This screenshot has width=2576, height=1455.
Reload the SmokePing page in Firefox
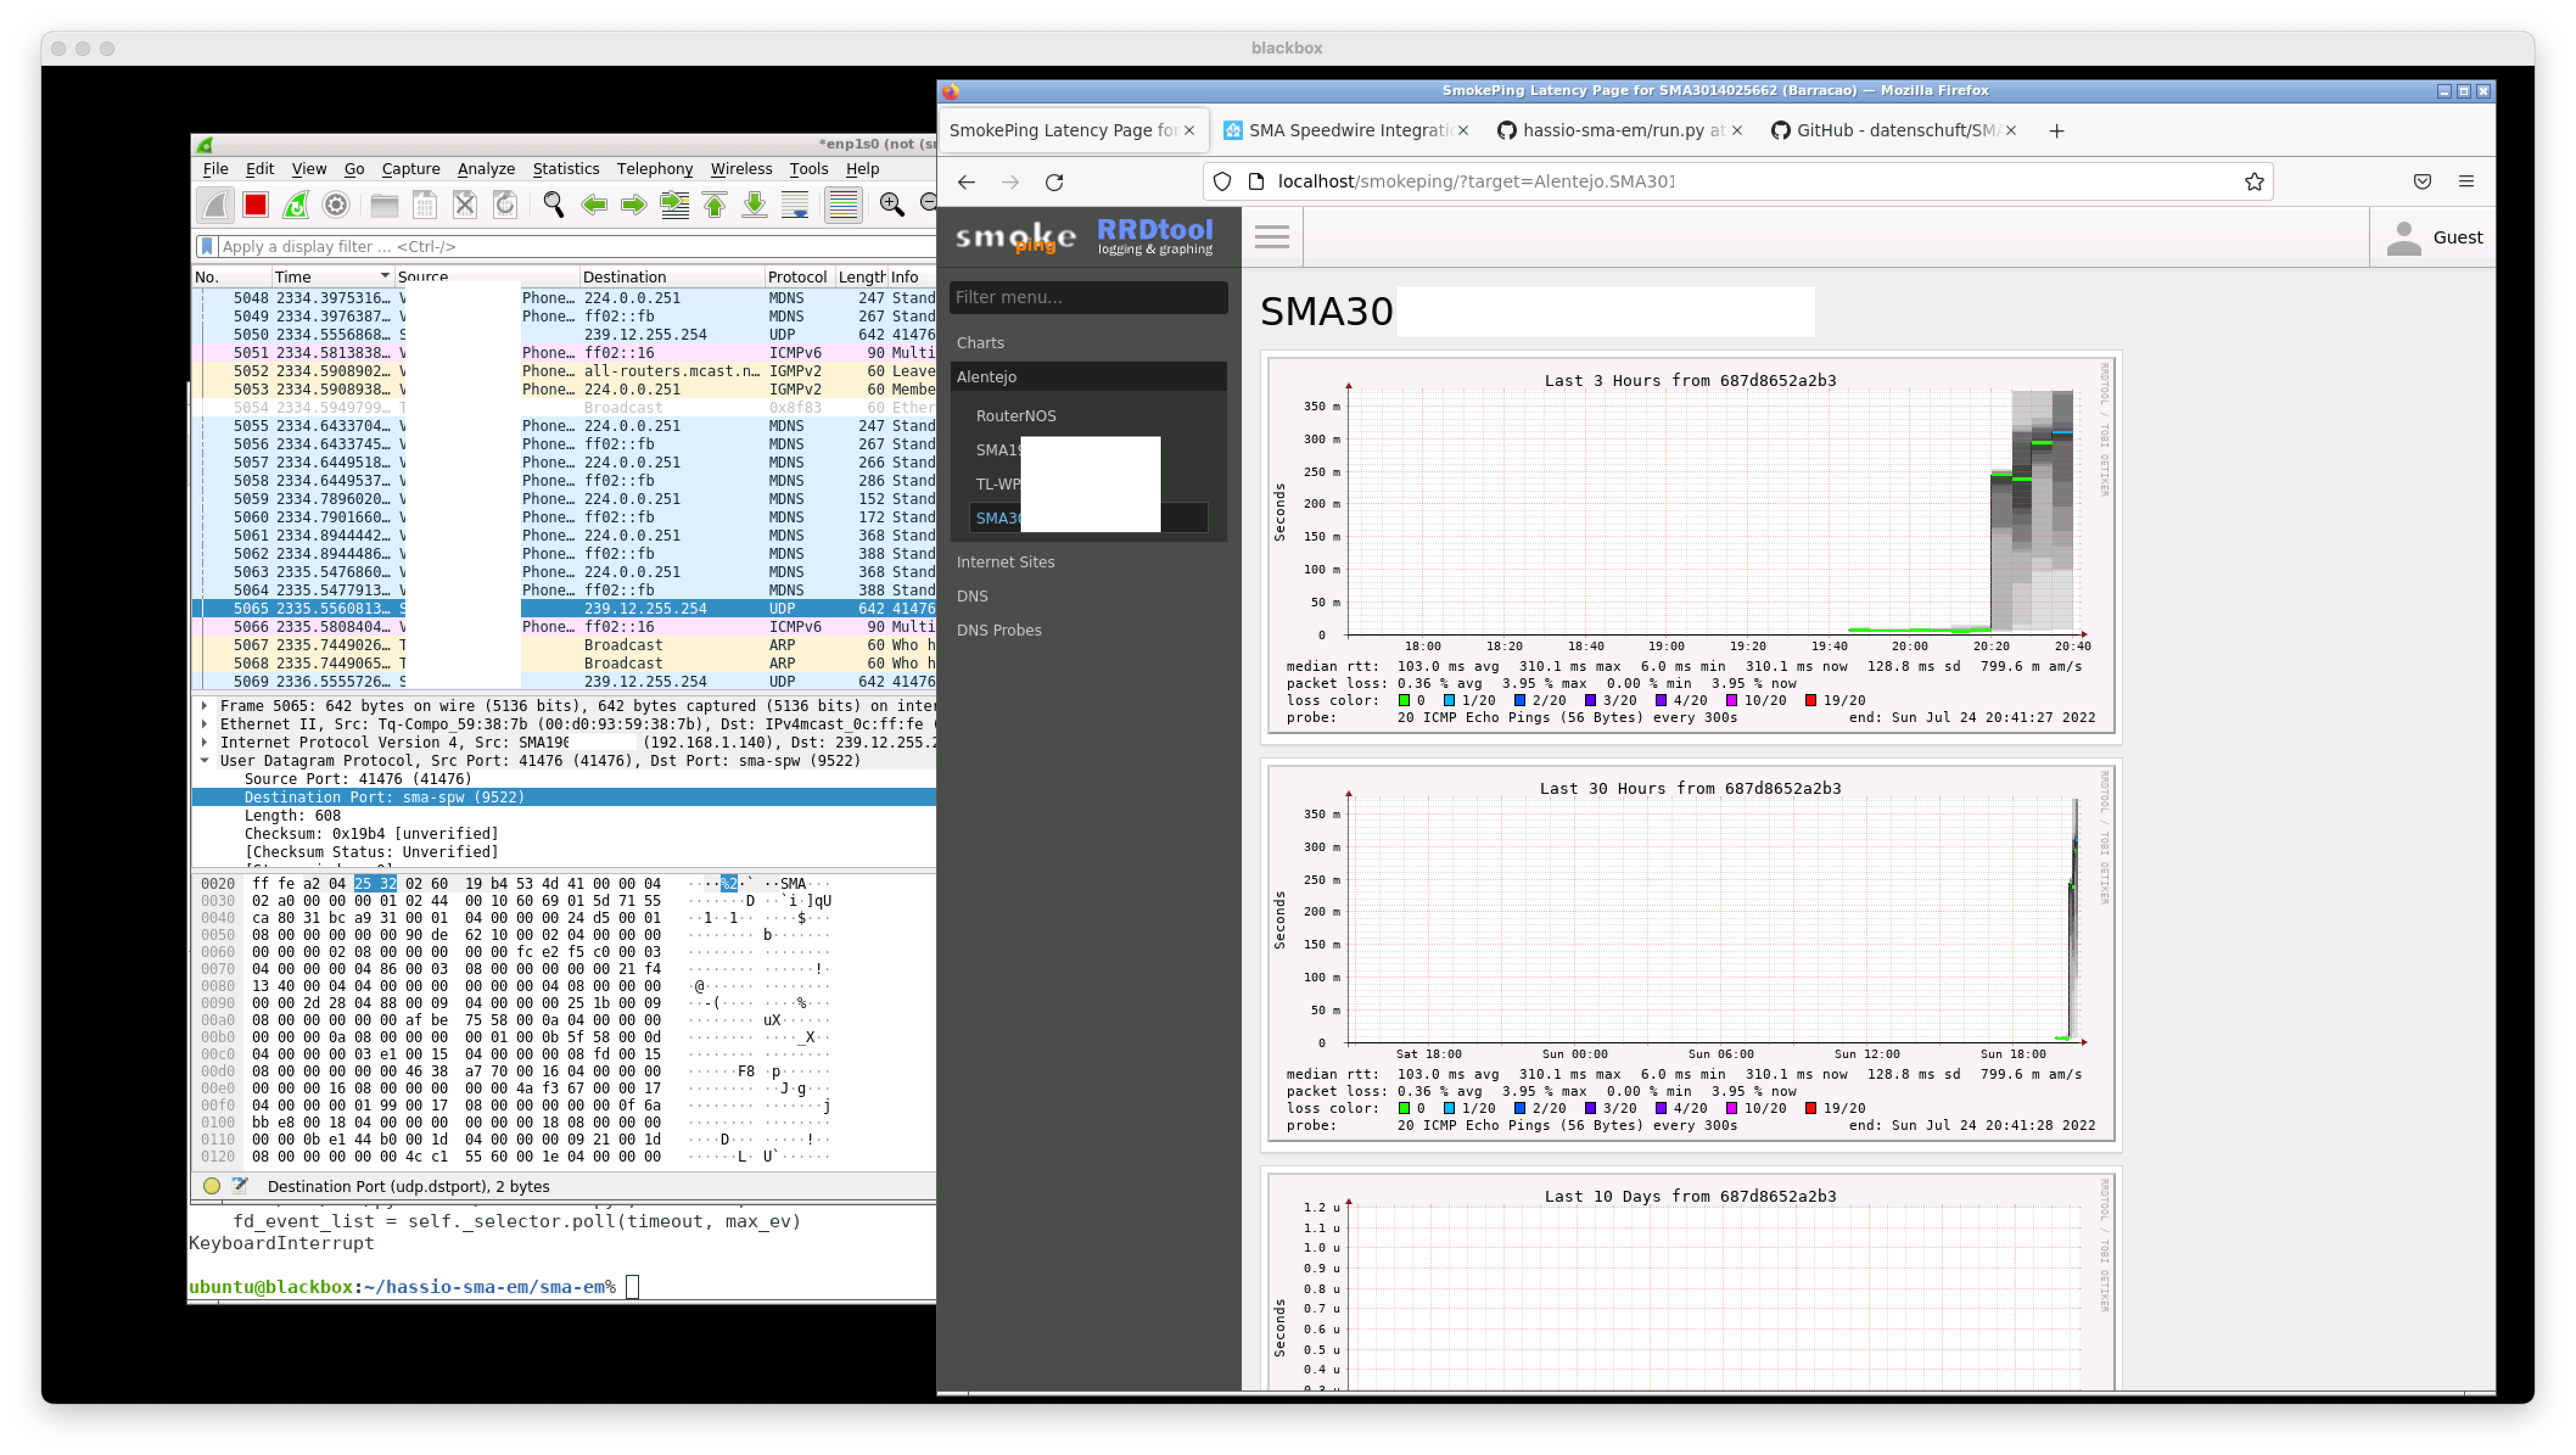1054,182
